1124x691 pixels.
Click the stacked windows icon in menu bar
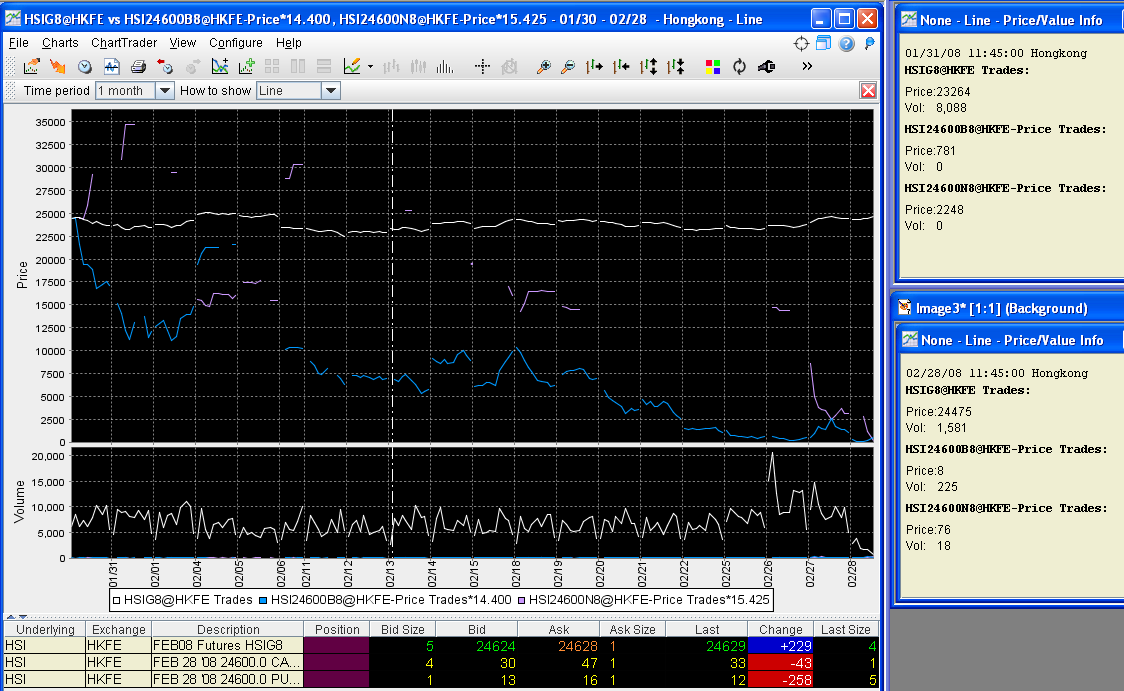[x=824, y=43]
